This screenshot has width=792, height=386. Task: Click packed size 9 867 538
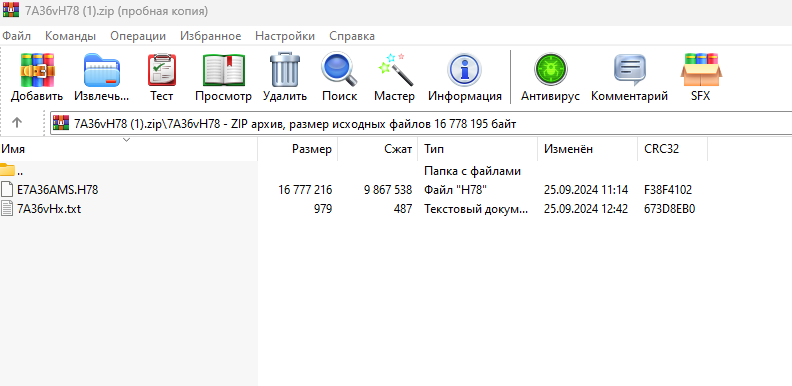point(388,190)
